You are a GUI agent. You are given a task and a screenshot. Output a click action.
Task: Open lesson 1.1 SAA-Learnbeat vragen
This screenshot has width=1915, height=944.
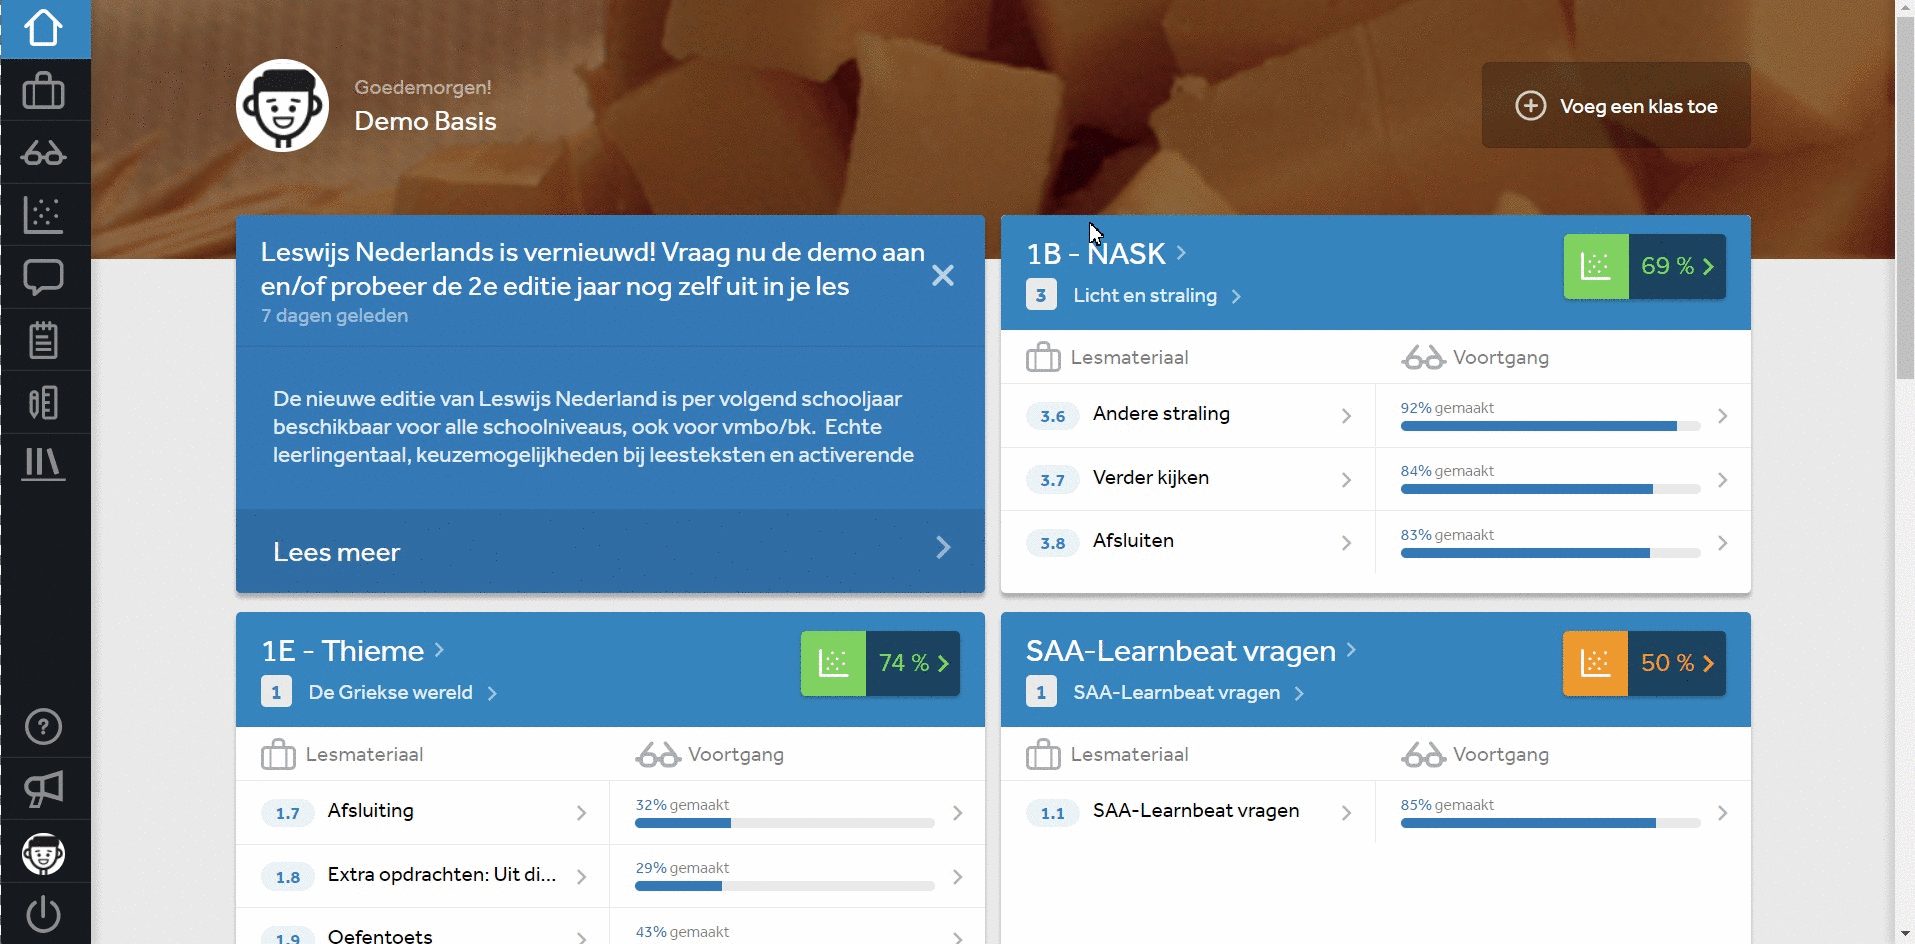[1188, 812]
